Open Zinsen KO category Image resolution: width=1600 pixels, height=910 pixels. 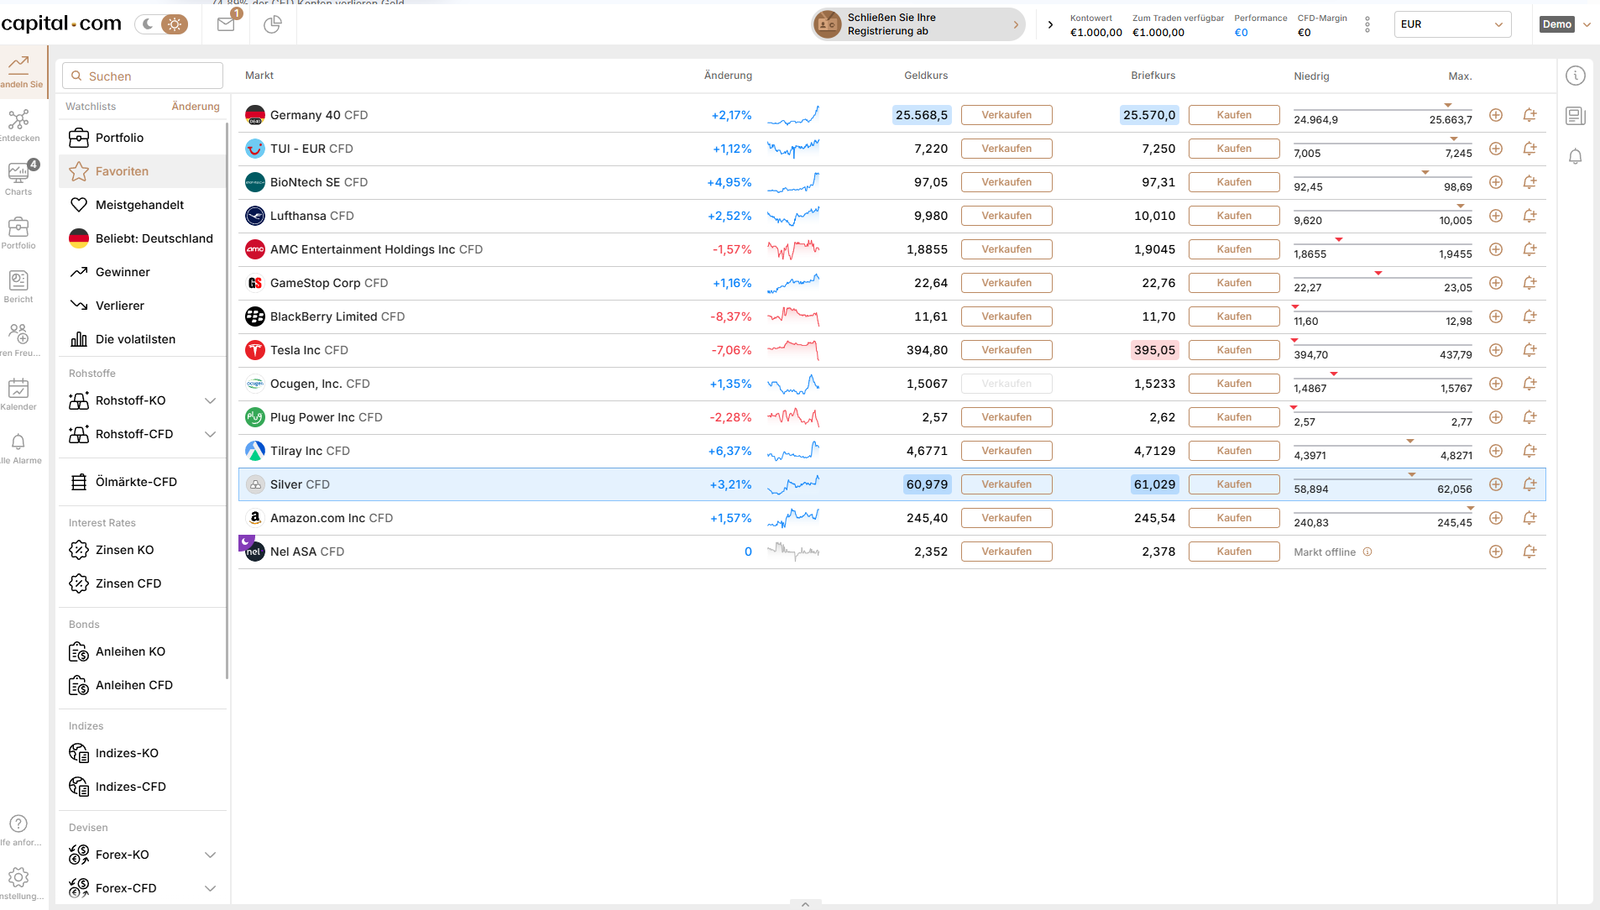[142, 550]
